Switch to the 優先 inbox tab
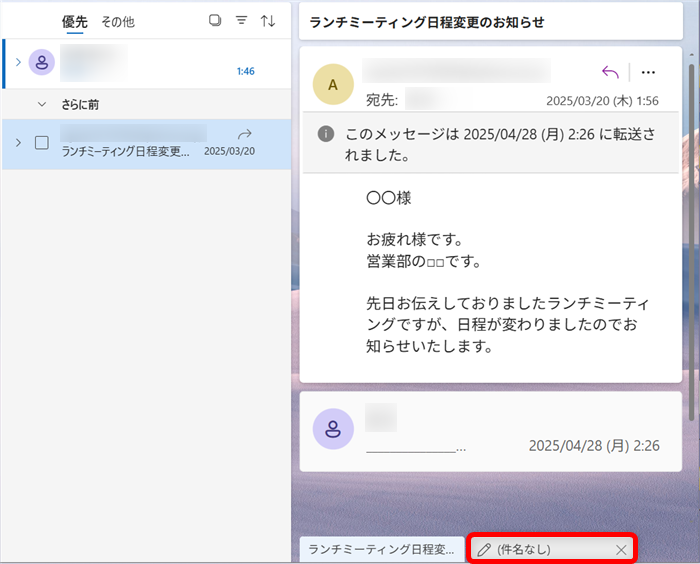This screenshot has width=700, height=564. tap(76, 21)
